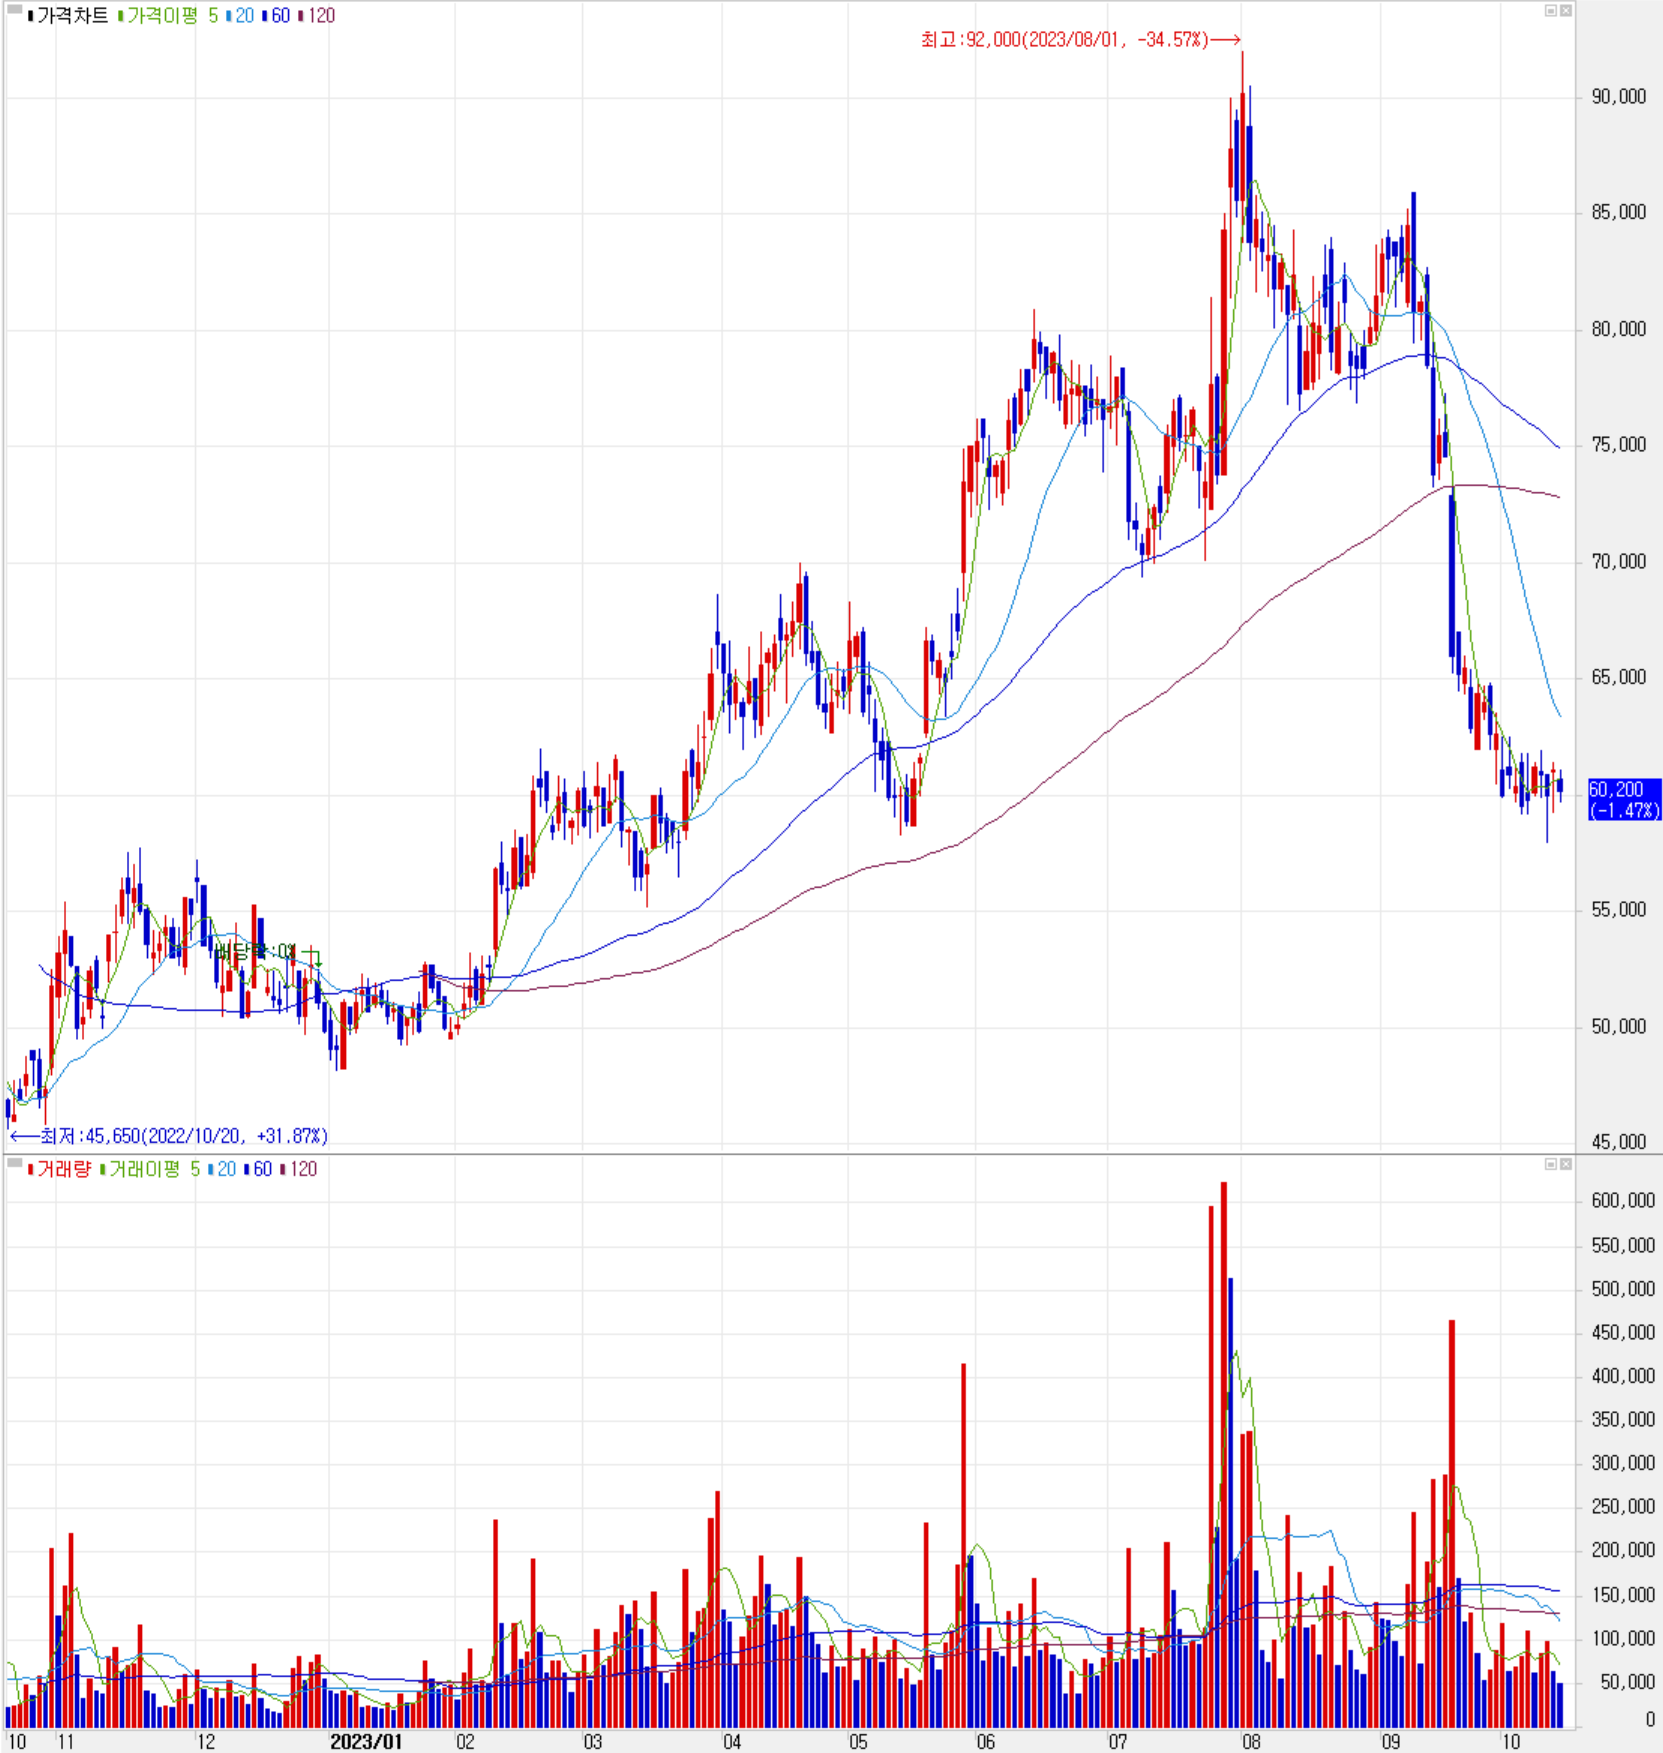Select the 거래량 volume legend label
This screenshot has width=1663, height=1753.
click(x=63, y=1169)
